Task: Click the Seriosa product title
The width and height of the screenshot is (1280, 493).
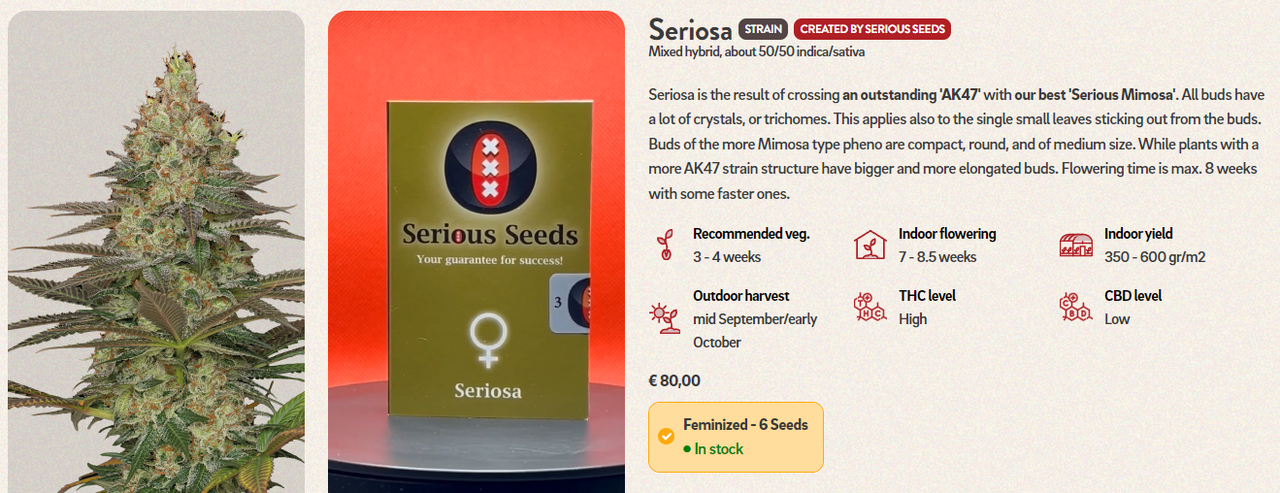Action: (689, 28)
